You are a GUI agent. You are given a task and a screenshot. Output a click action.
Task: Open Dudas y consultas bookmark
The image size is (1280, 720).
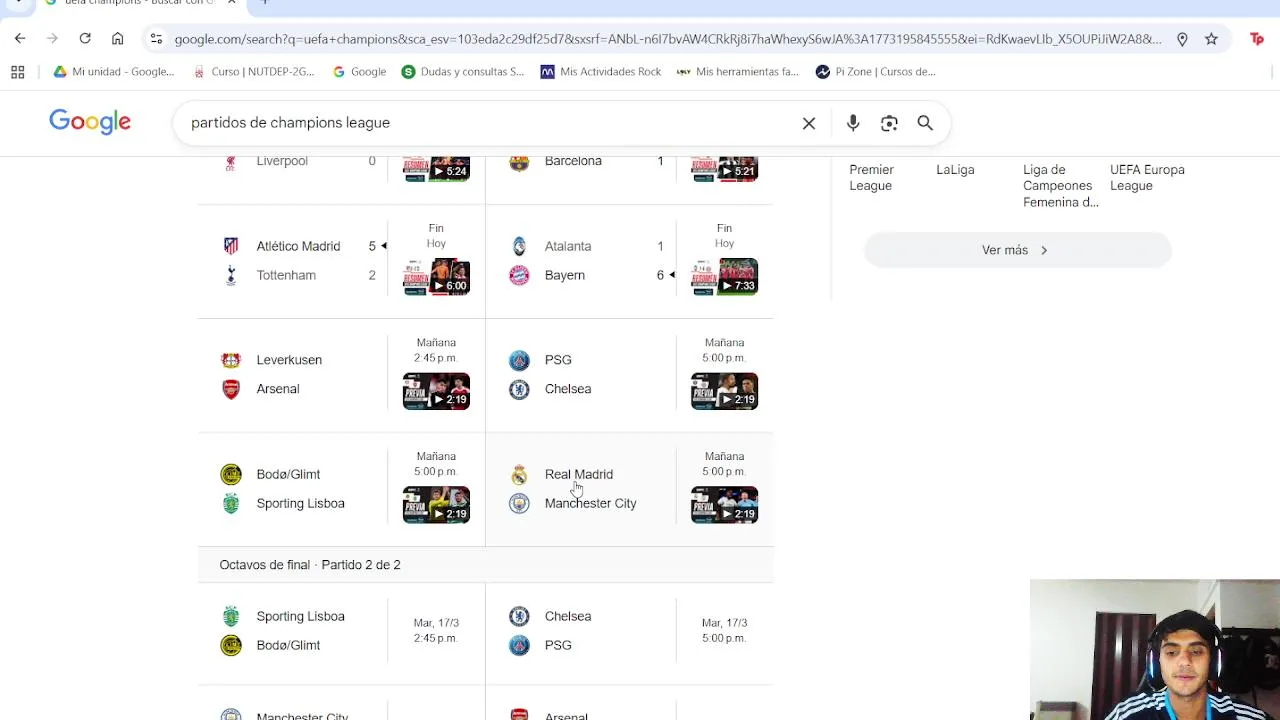coord(463,72)
